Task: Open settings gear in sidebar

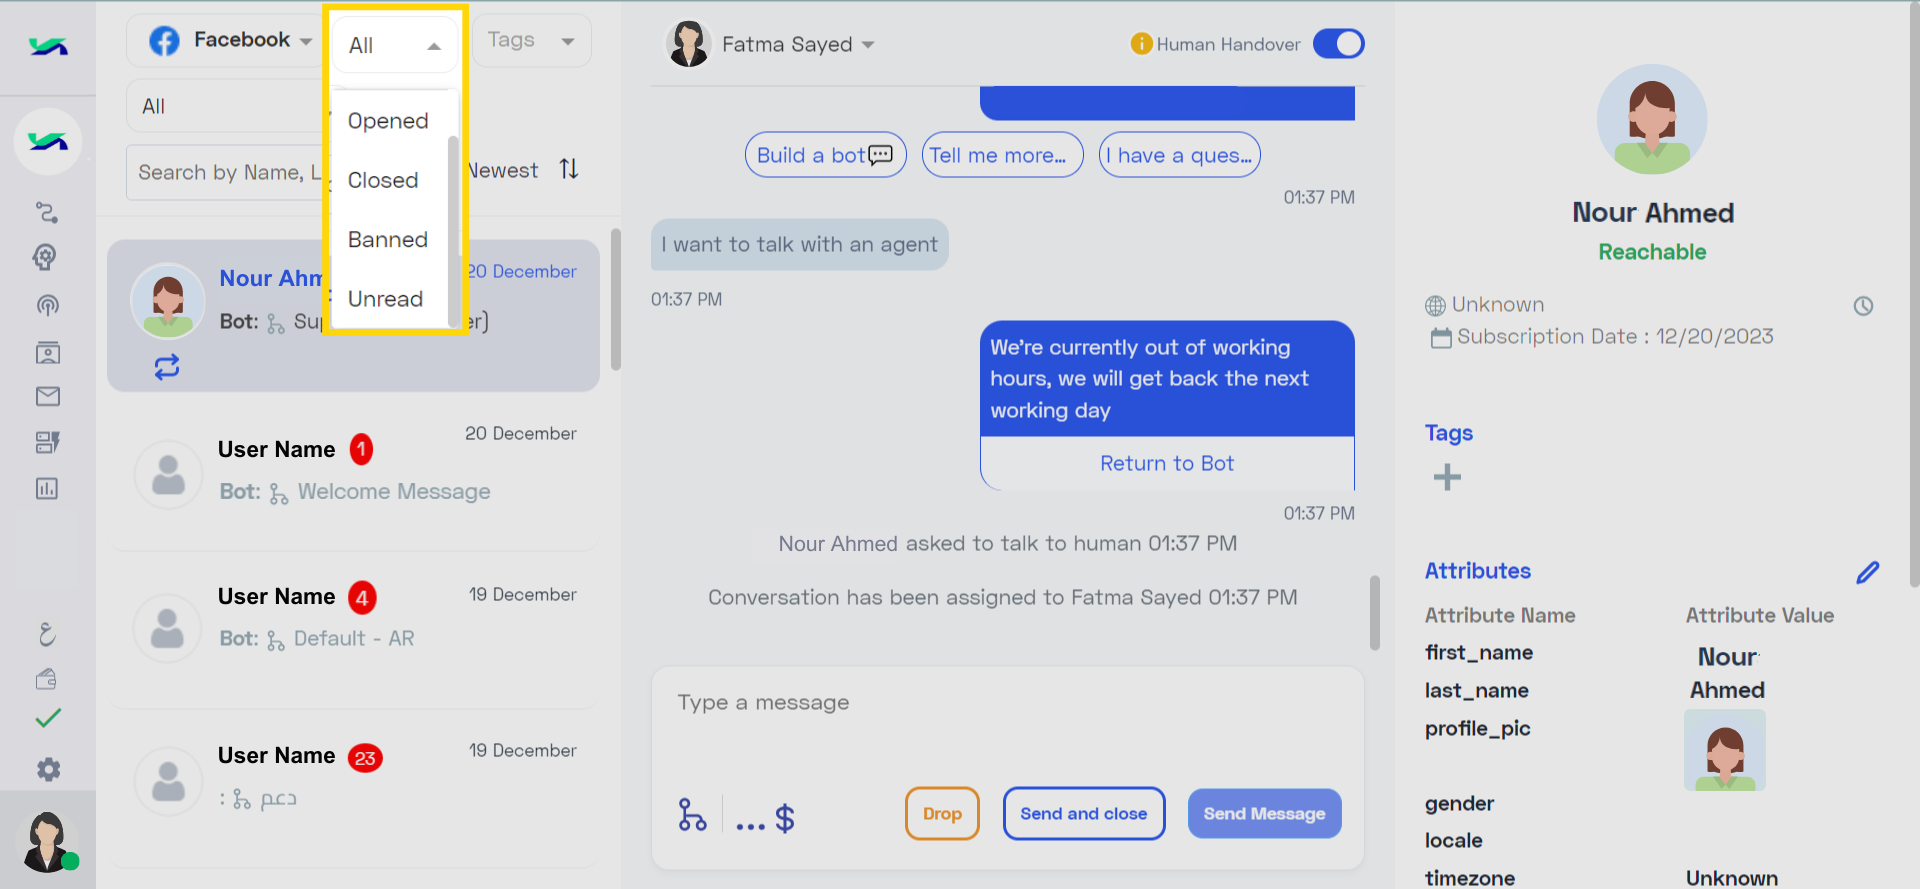Action: pyautogui.click(x=48, y=769)
